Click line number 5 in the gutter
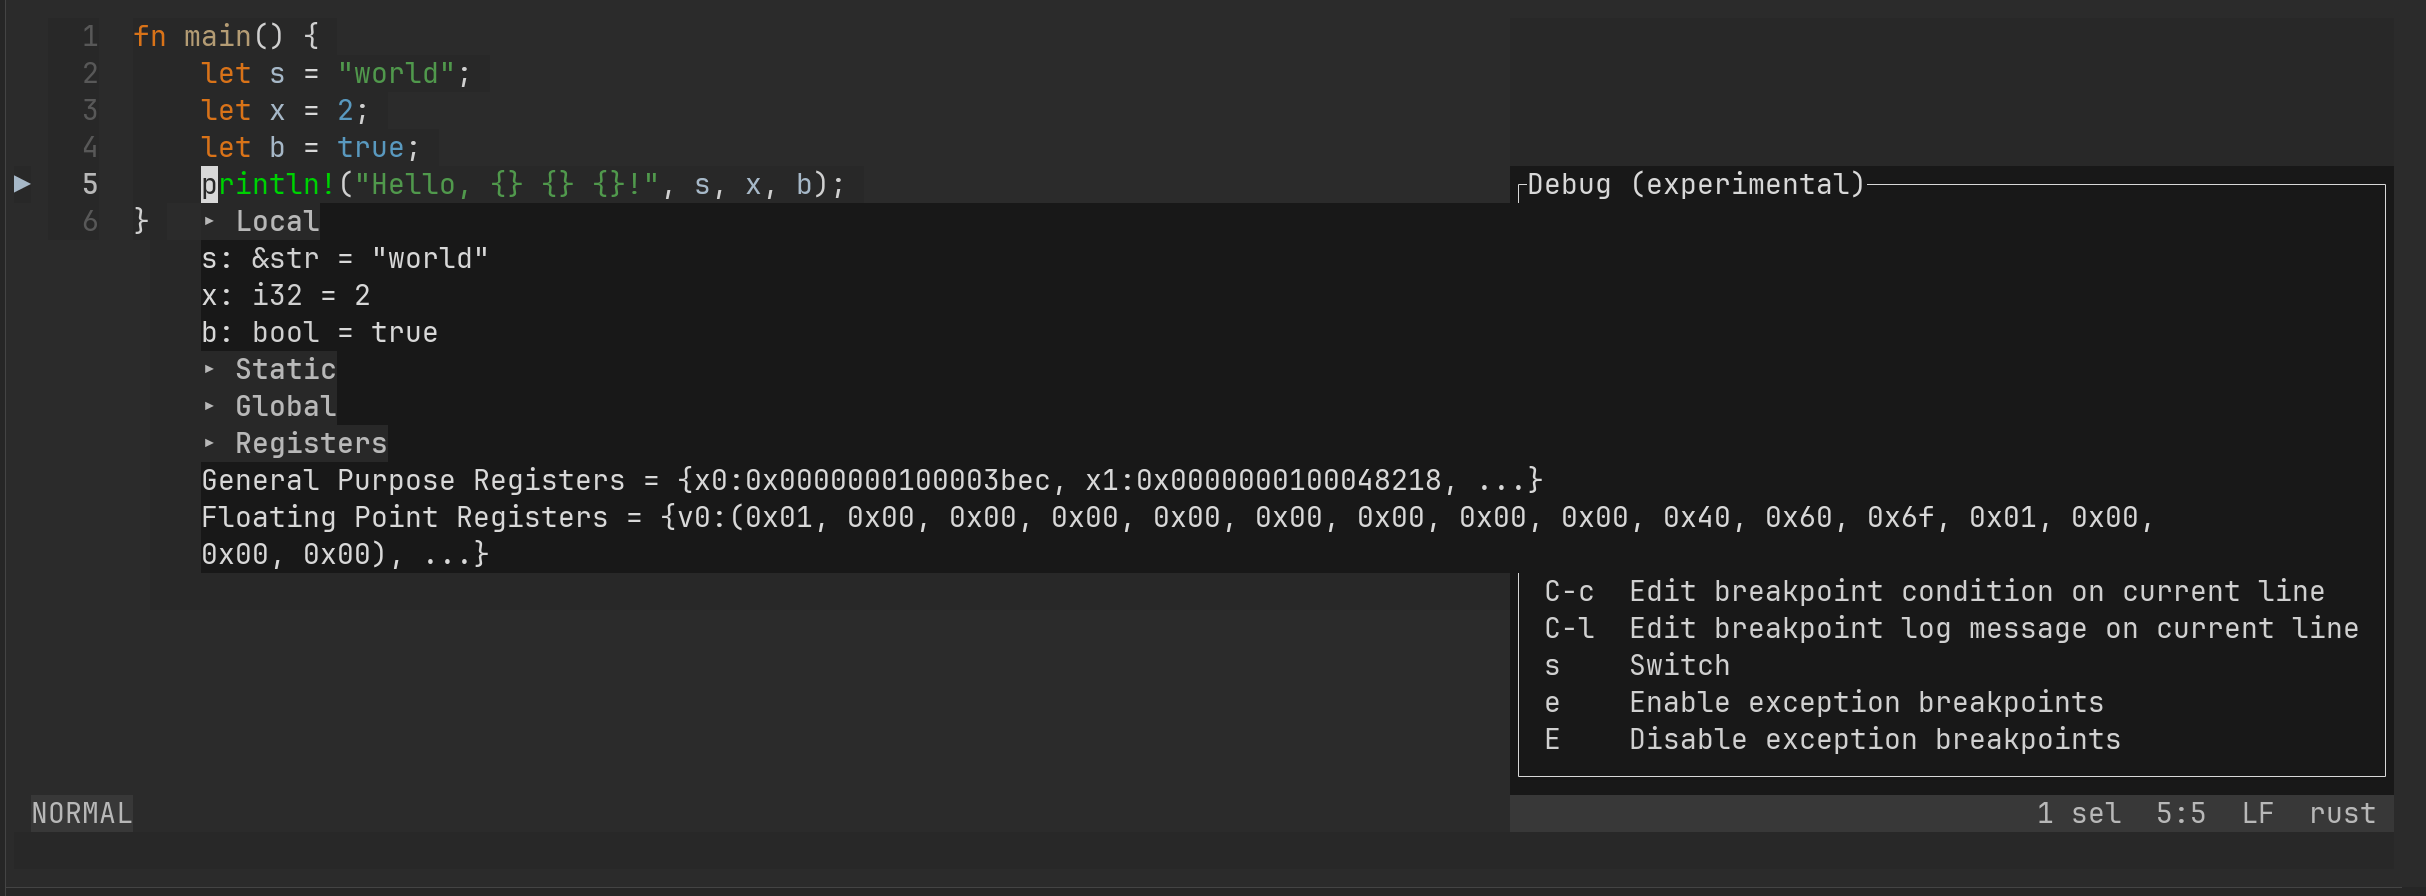This screenshot has width=2426, height=896. 90,184
